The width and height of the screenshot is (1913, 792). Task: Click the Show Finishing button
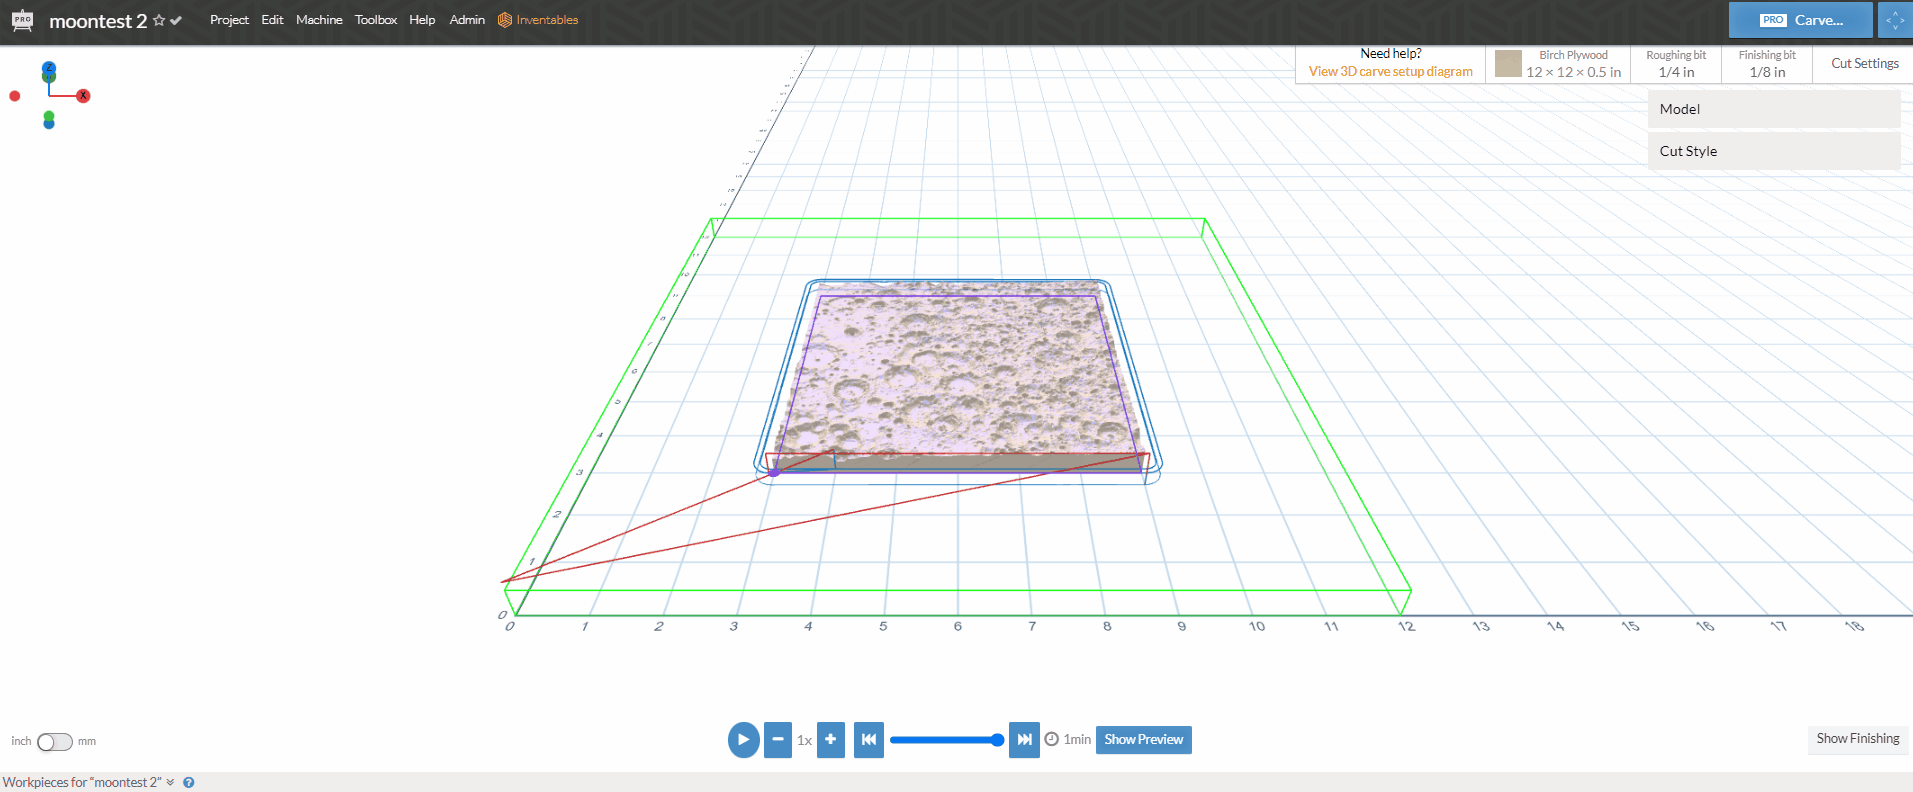pyautogui.click(x=1858, y=739)
